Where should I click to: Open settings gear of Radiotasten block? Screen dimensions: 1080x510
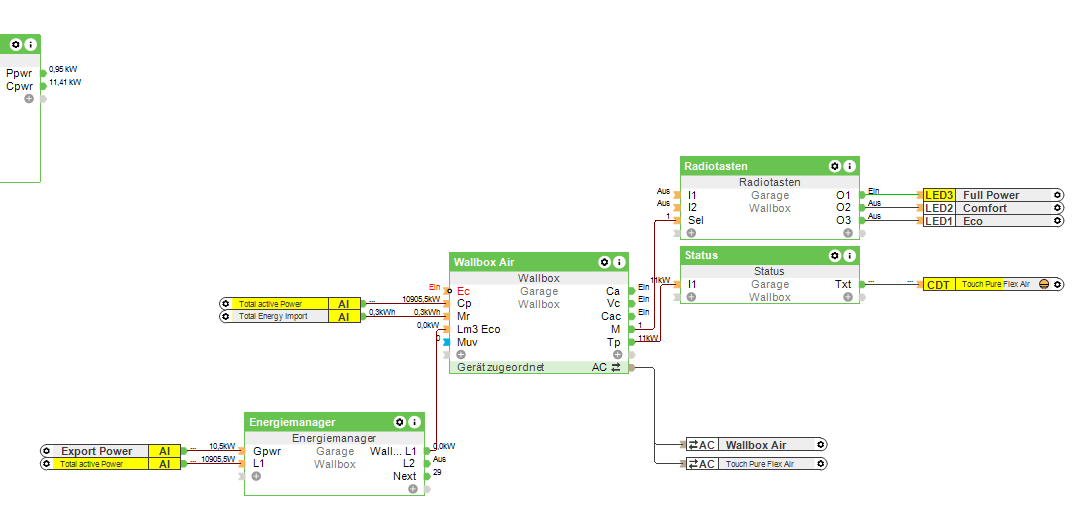[835, 166]
